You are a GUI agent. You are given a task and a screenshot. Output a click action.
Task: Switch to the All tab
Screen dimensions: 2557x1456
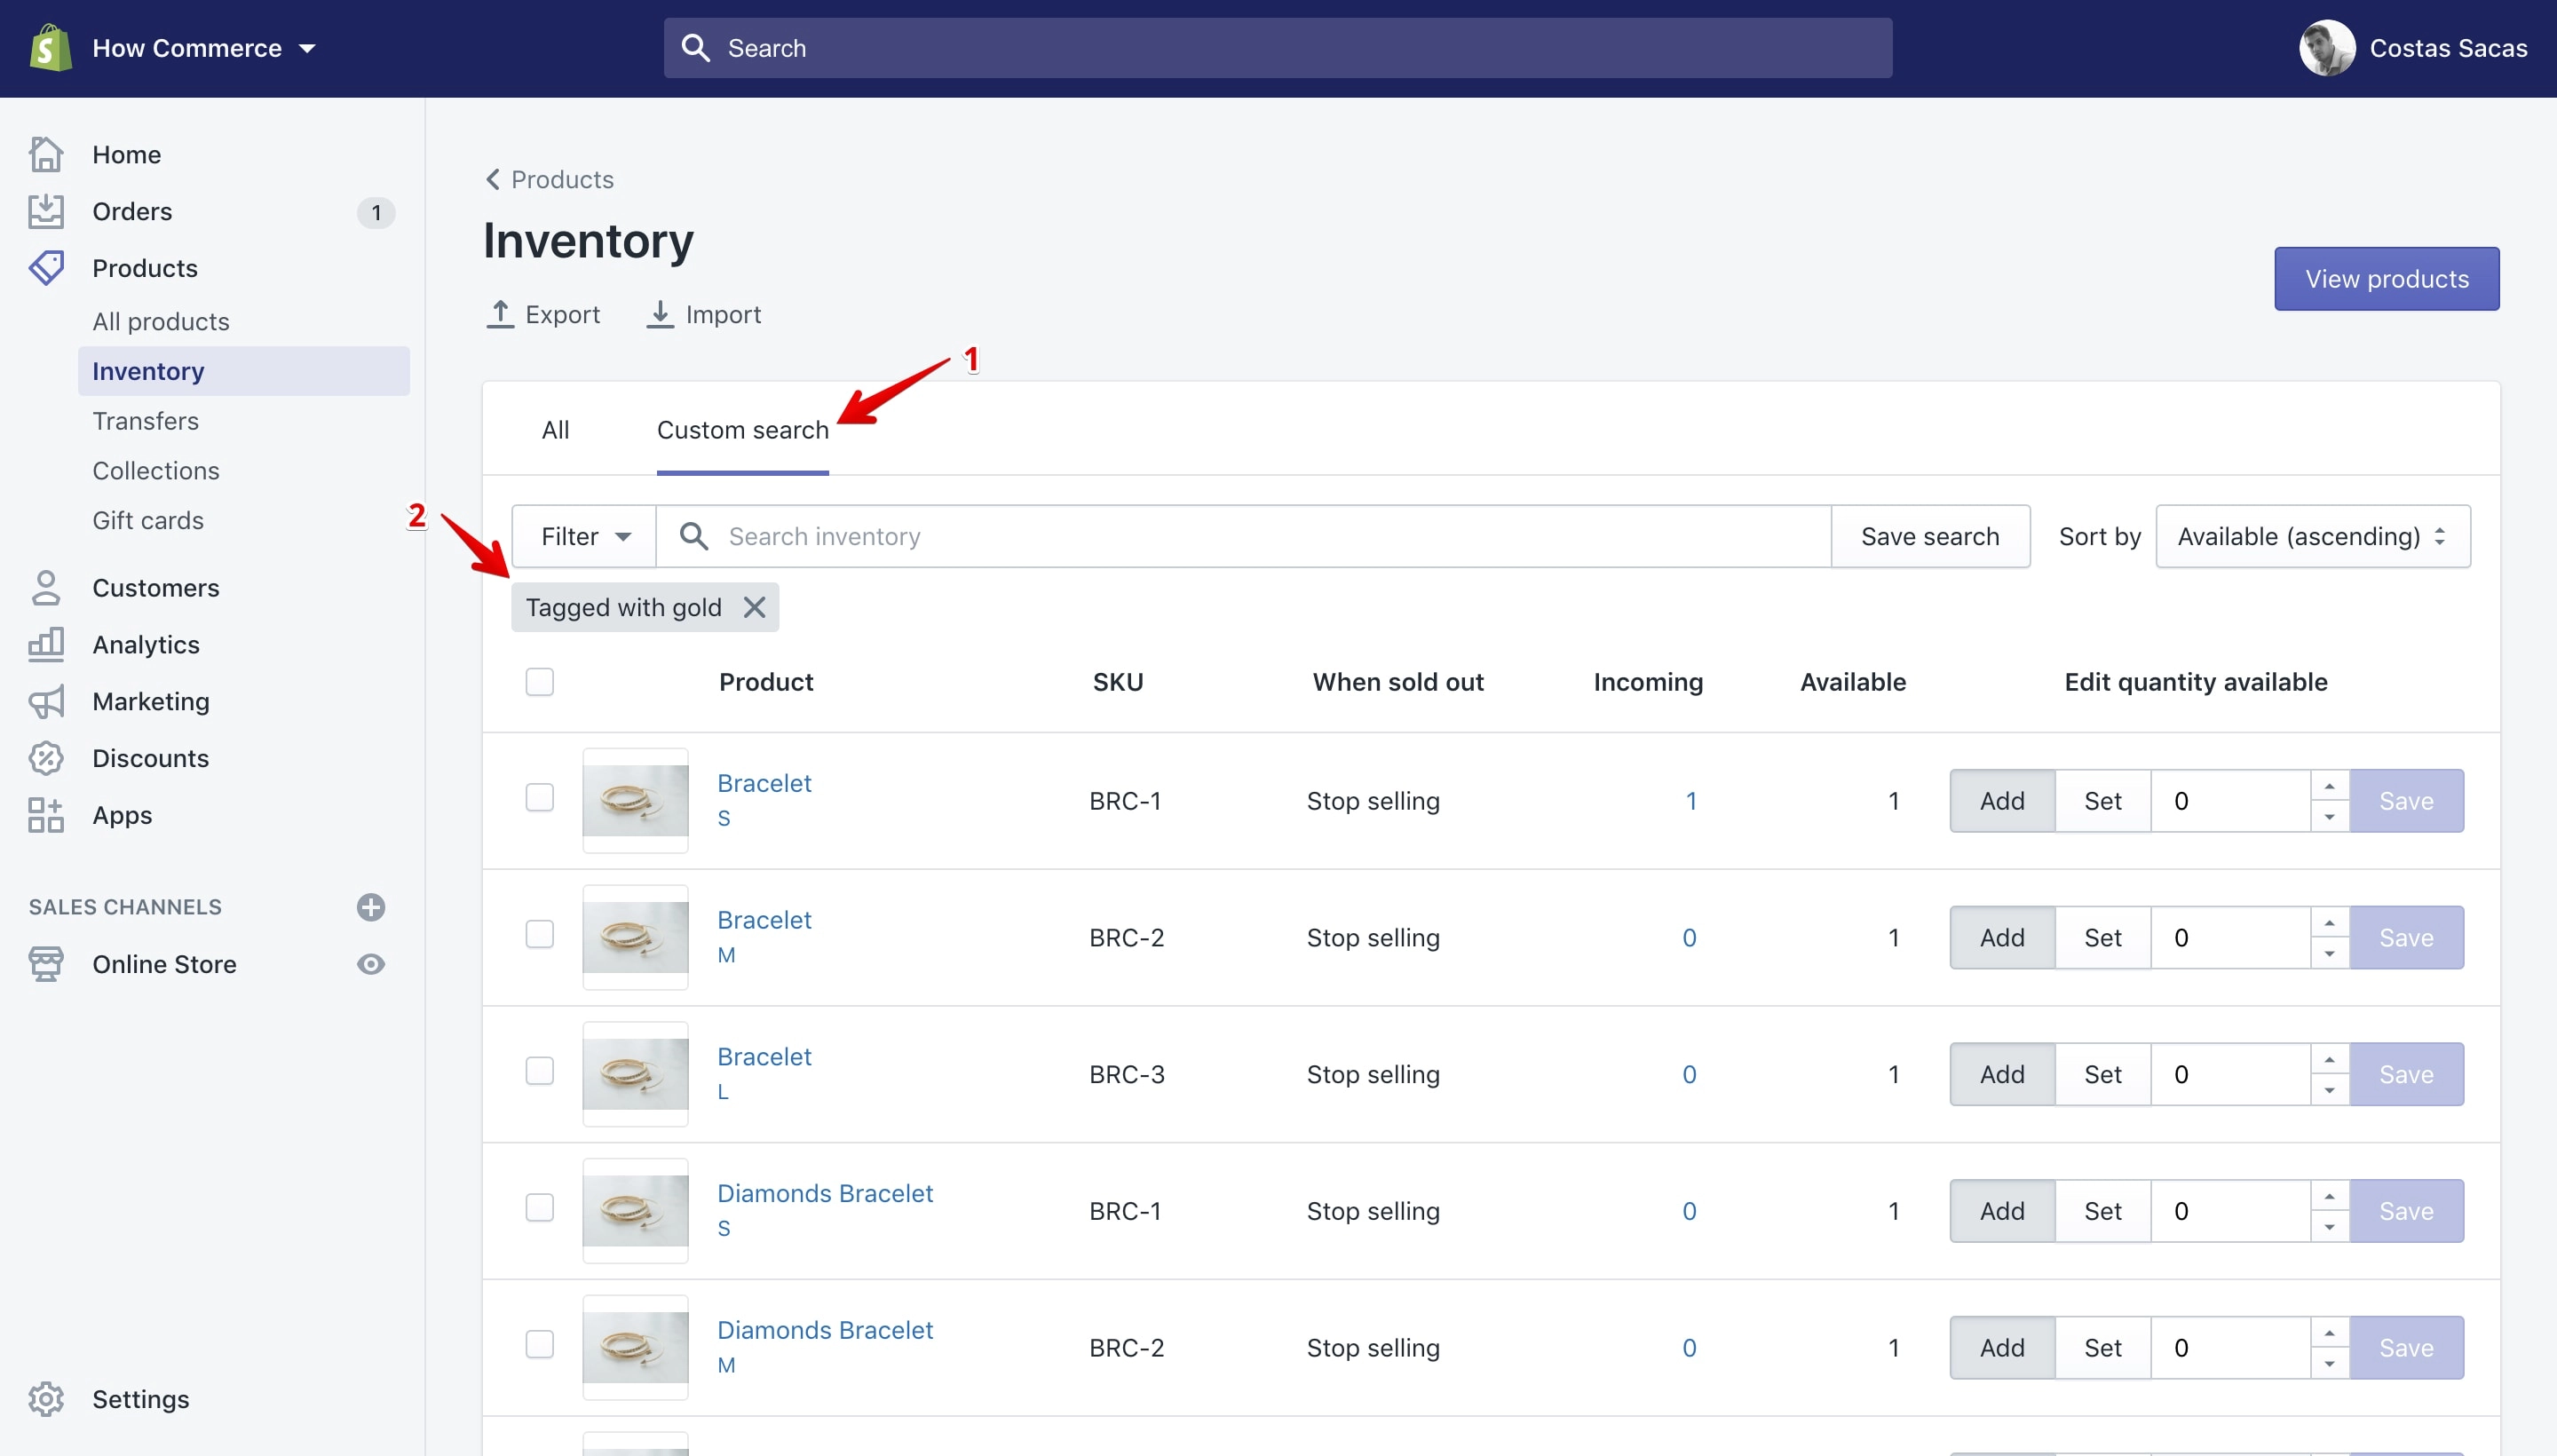click(x=556, y=430)
